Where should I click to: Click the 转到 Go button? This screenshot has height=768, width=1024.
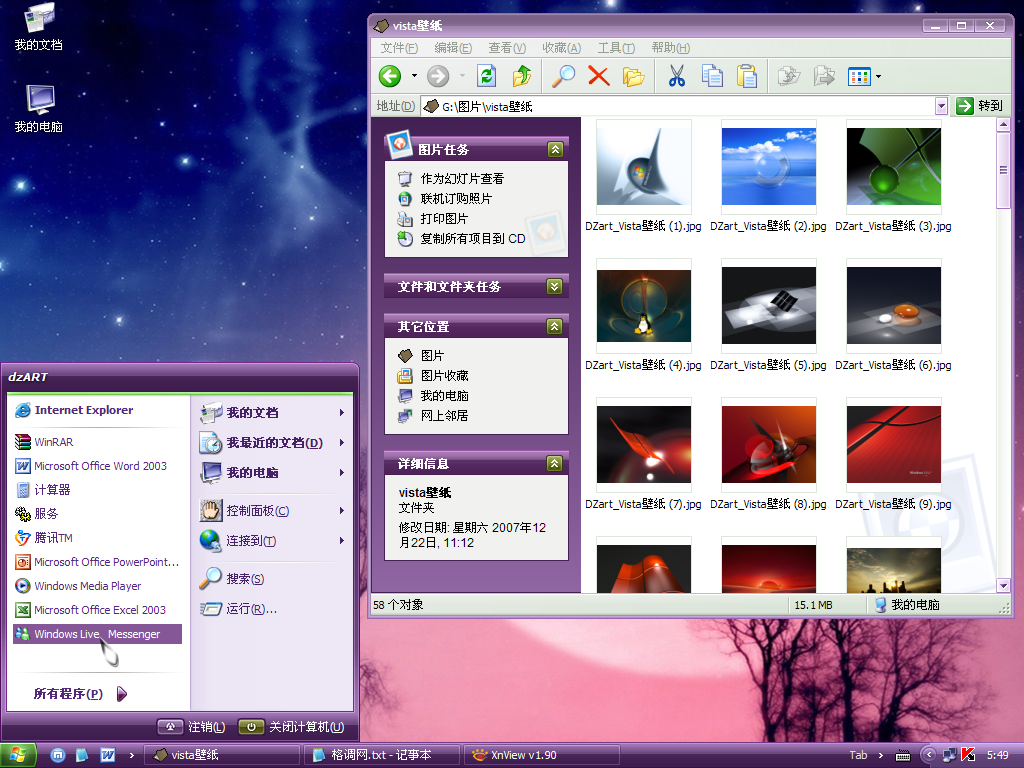pos(979,106)
